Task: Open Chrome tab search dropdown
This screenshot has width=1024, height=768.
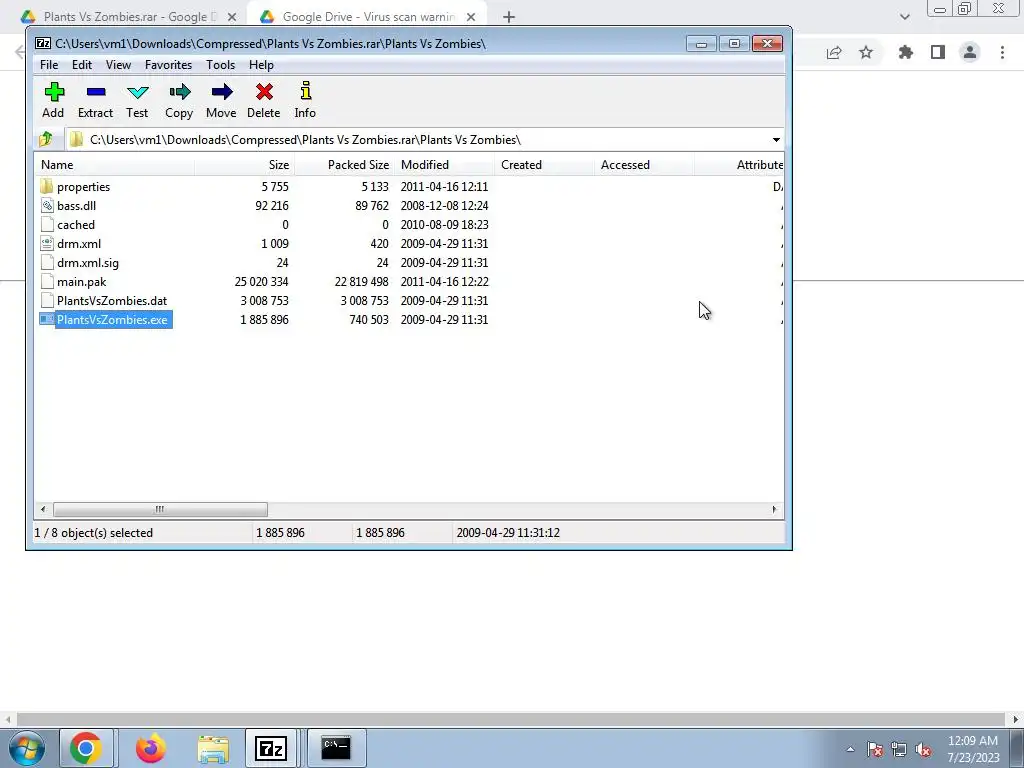Action: point(904,16)
